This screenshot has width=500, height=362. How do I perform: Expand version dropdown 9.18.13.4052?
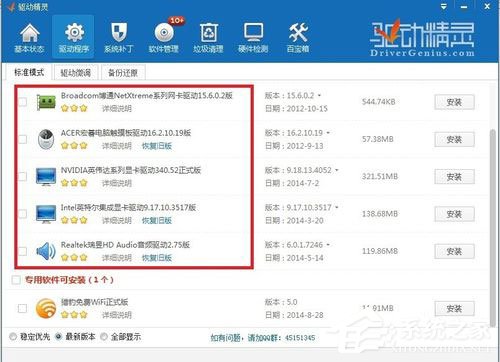coord(337,170)
